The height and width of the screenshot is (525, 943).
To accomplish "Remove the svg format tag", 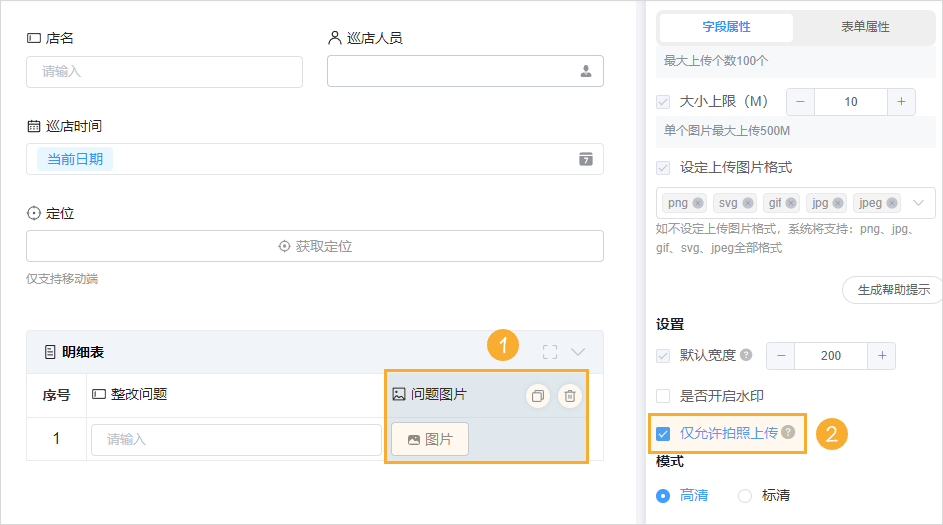I will tap(748, 203).
